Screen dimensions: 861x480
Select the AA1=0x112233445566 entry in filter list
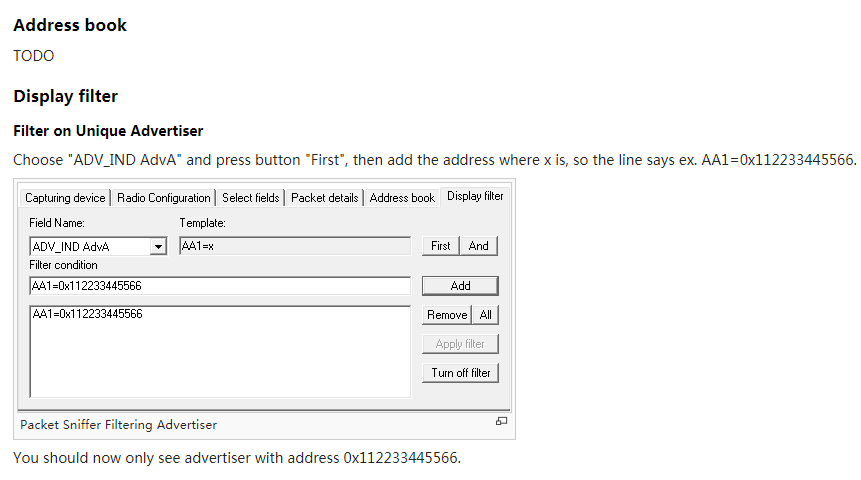(x=88, y=315)
